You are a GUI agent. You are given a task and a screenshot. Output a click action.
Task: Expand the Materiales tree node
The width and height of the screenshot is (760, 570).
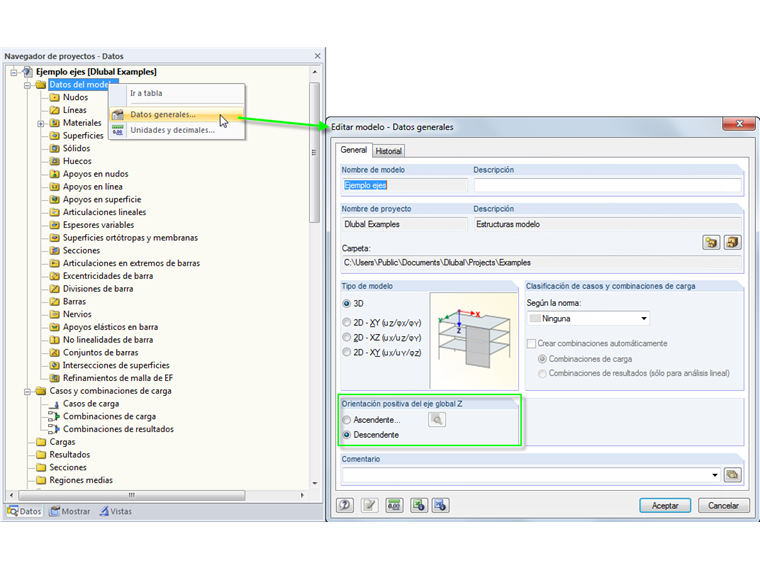point(41,123)
